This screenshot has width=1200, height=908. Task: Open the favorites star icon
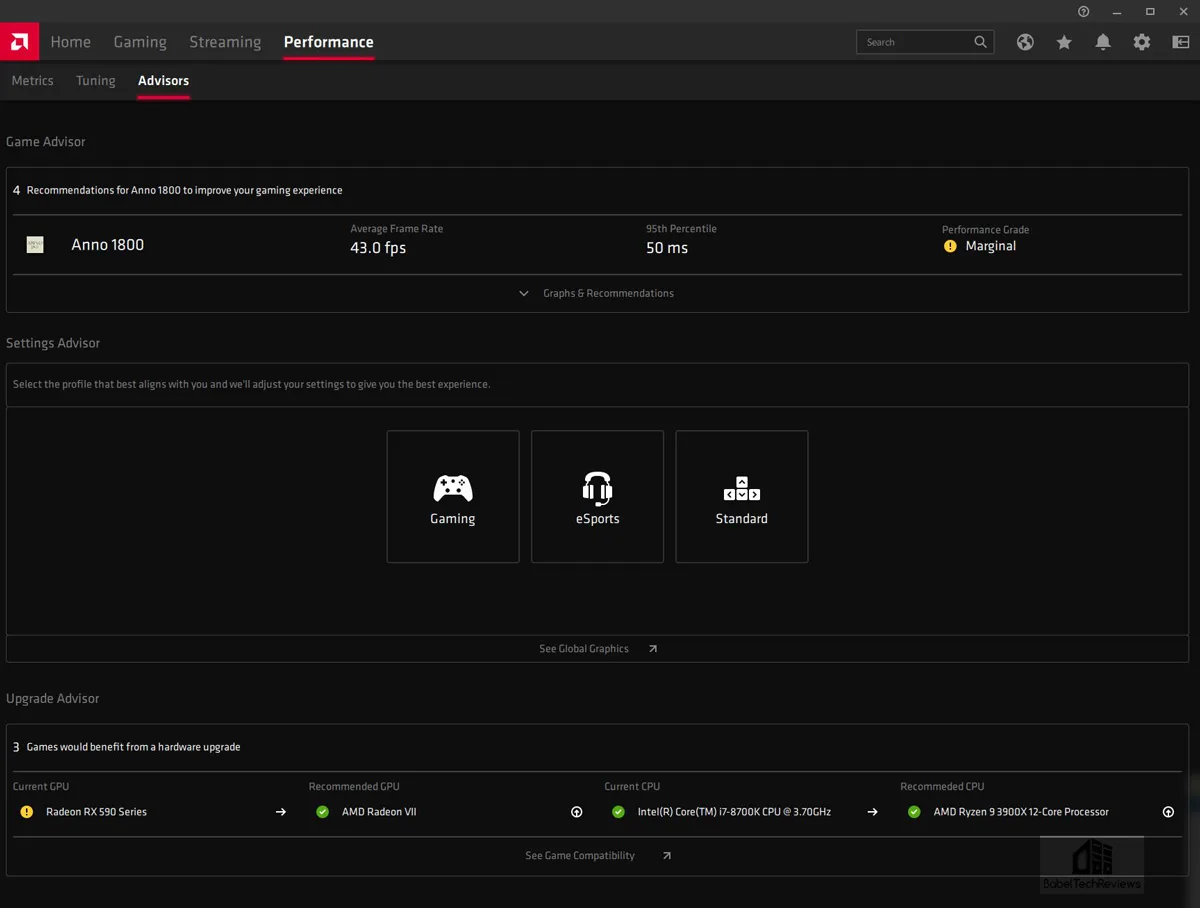(1064, 42)
